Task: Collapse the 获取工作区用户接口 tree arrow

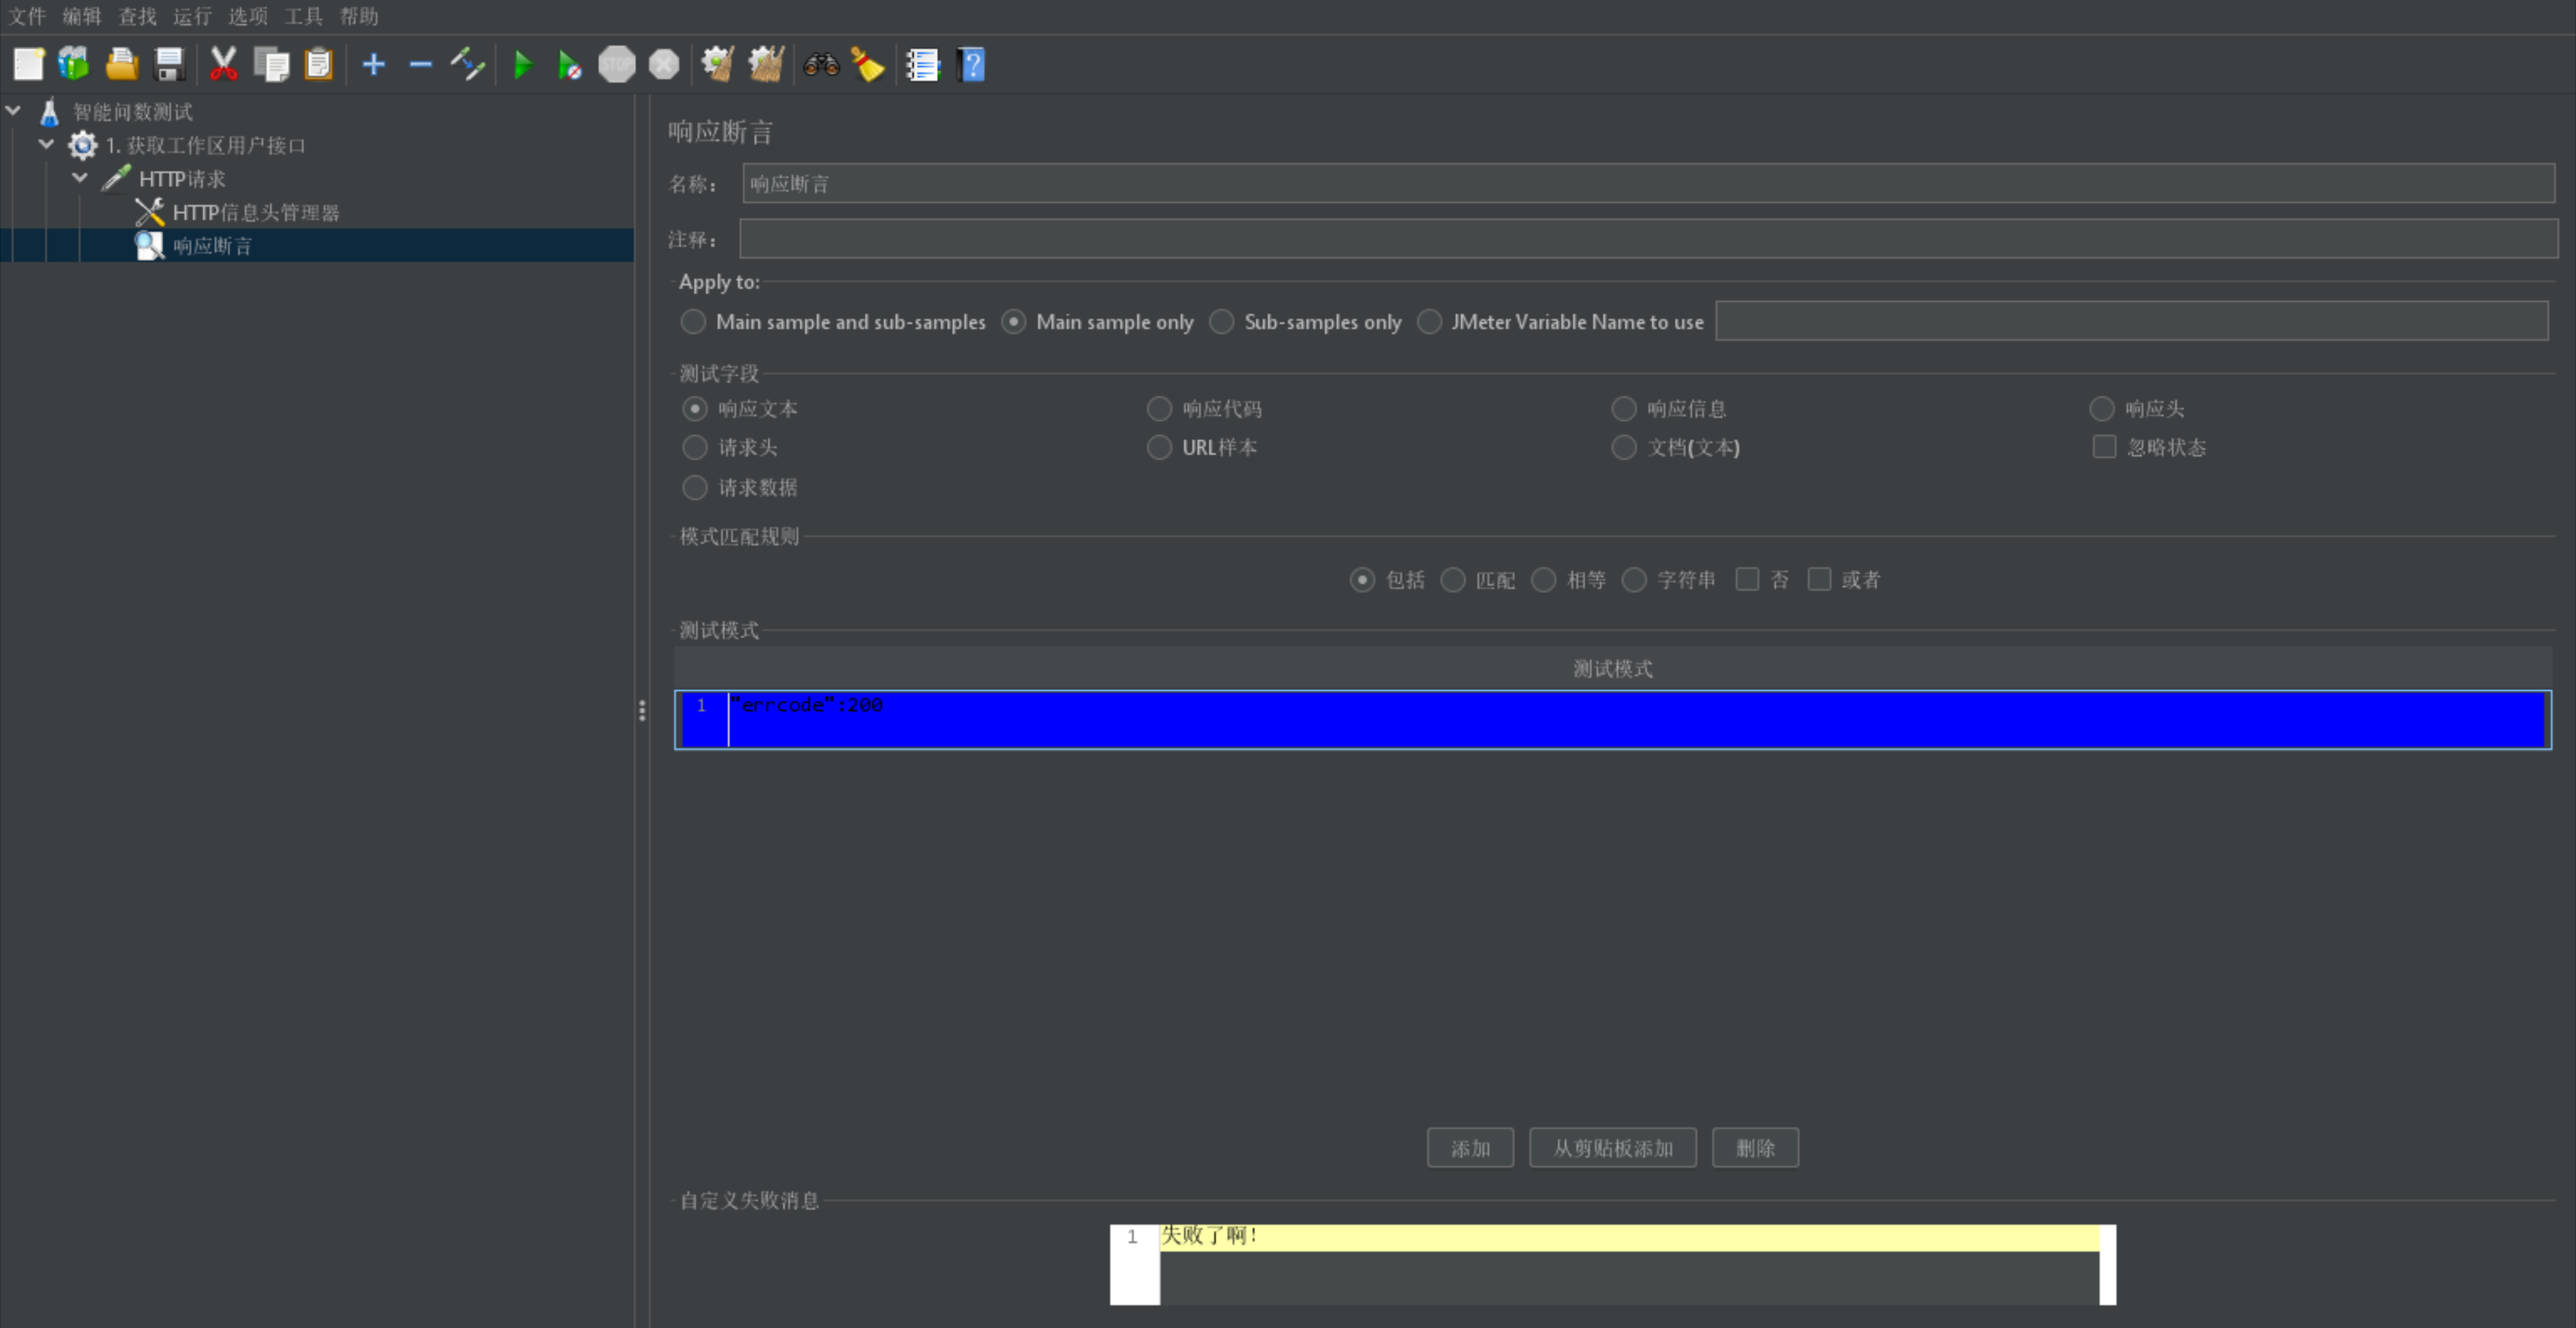Action: coord(47,145)
